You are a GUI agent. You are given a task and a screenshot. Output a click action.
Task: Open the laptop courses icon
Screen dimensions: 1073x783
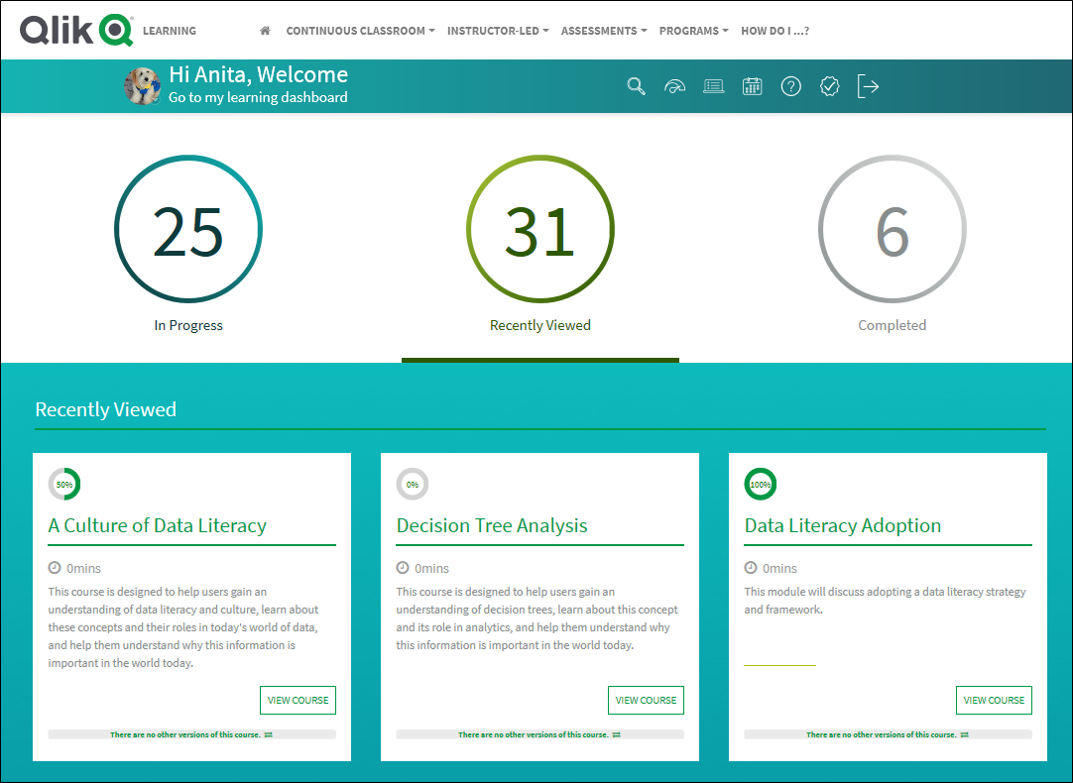click(713, 86)
